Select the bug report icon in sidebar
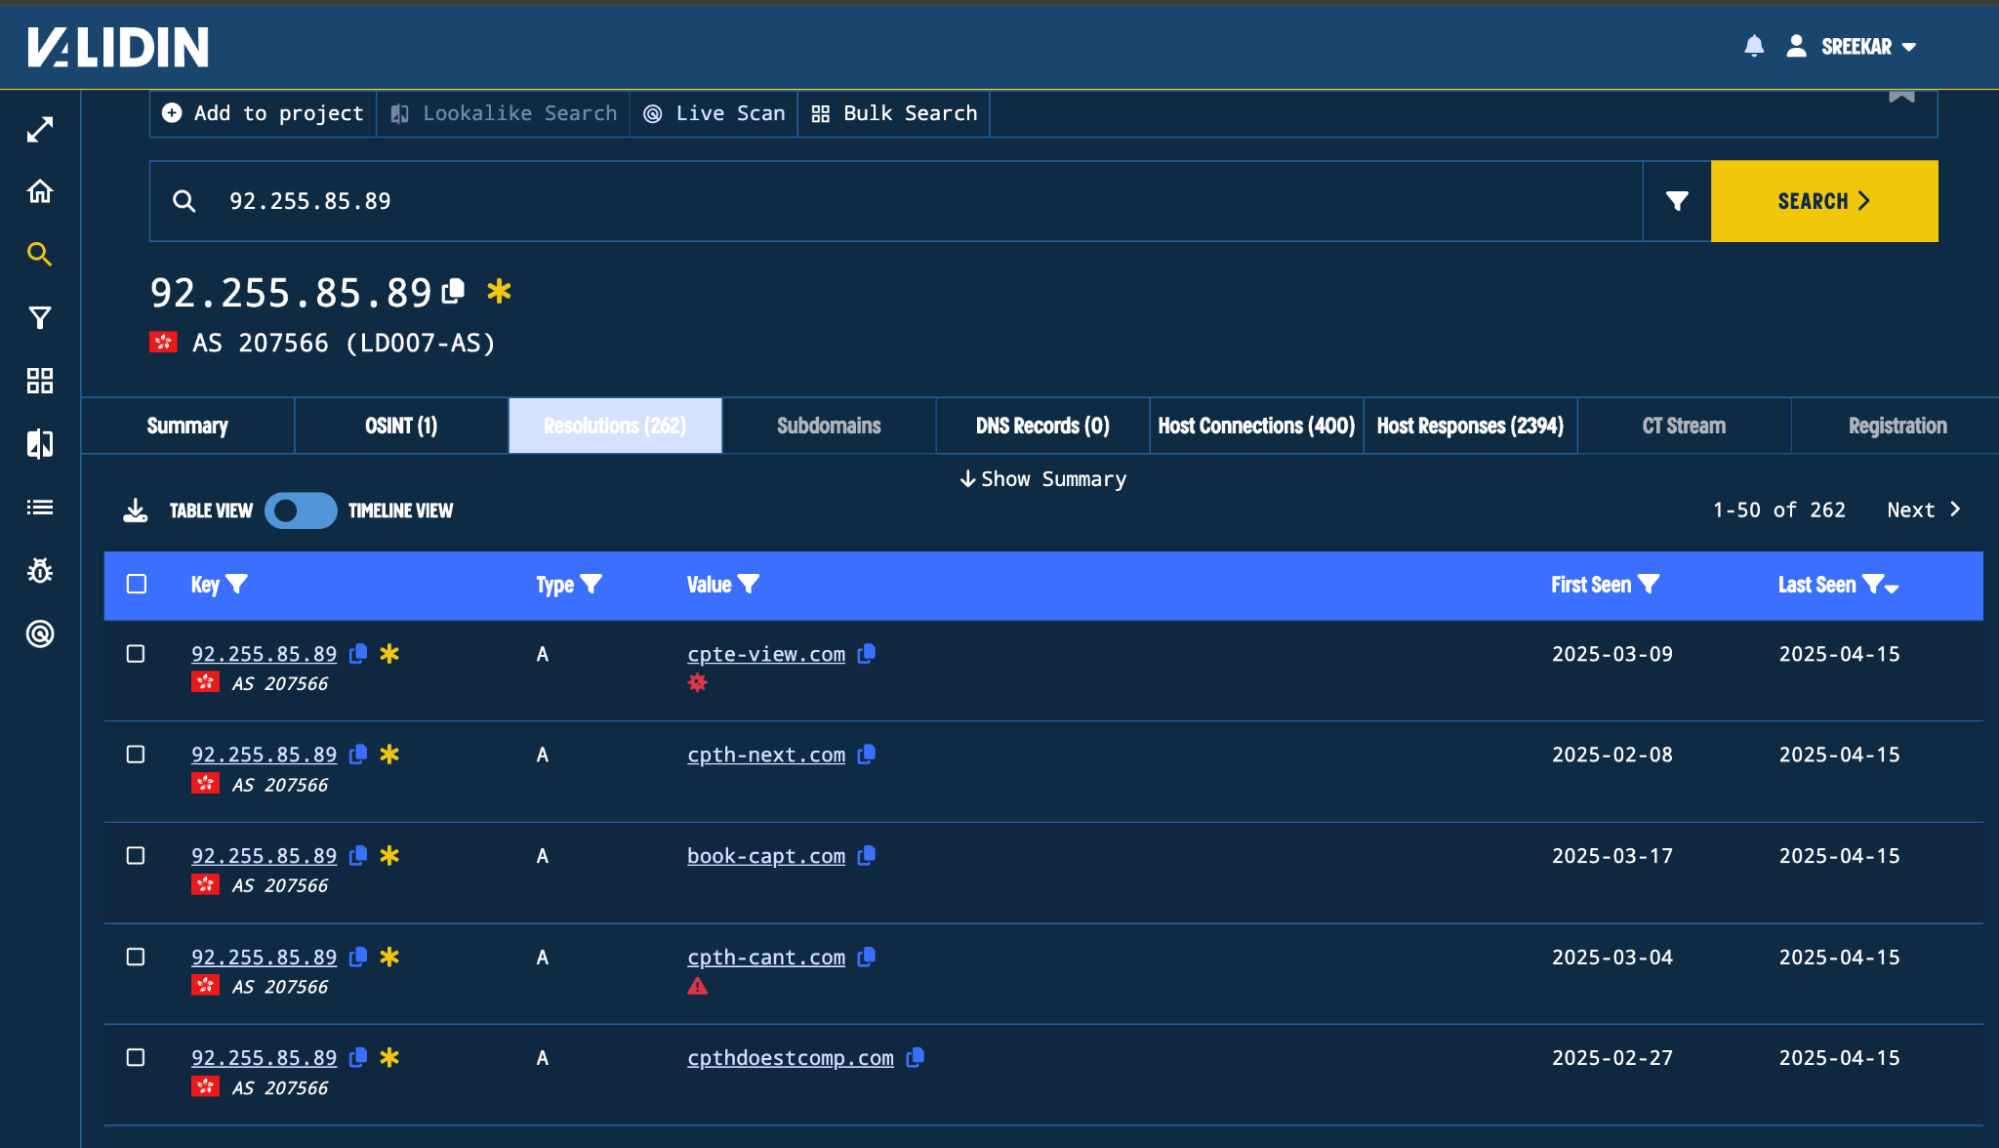The width and height of the screenshot is (1999, 1148). point(39,570)
